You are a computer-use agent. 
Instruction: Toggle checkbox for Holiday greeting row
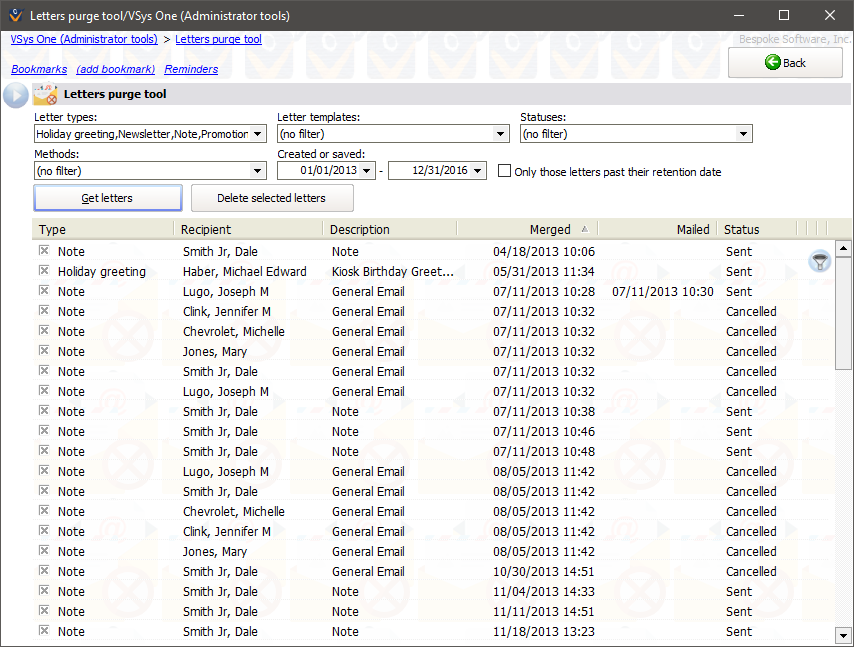click(x=44, y=271)
